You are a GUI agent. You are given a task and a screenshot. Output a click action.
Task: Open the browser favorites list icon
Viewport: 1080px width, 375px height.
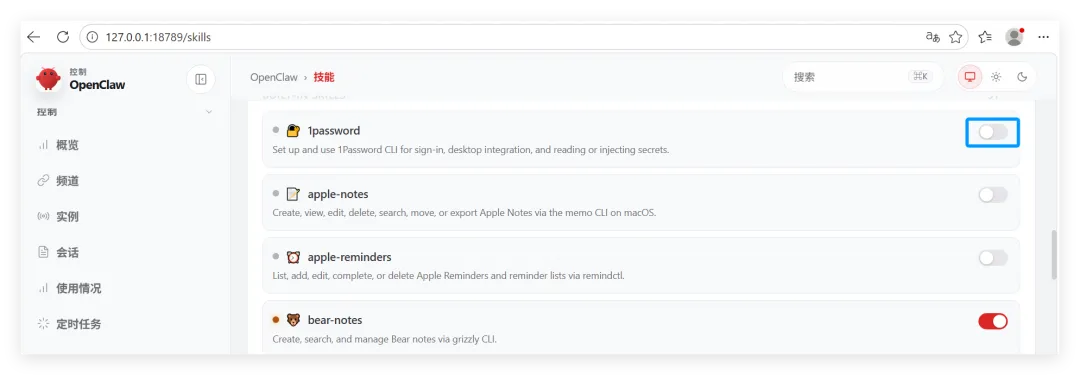click(x=985, y=37)
